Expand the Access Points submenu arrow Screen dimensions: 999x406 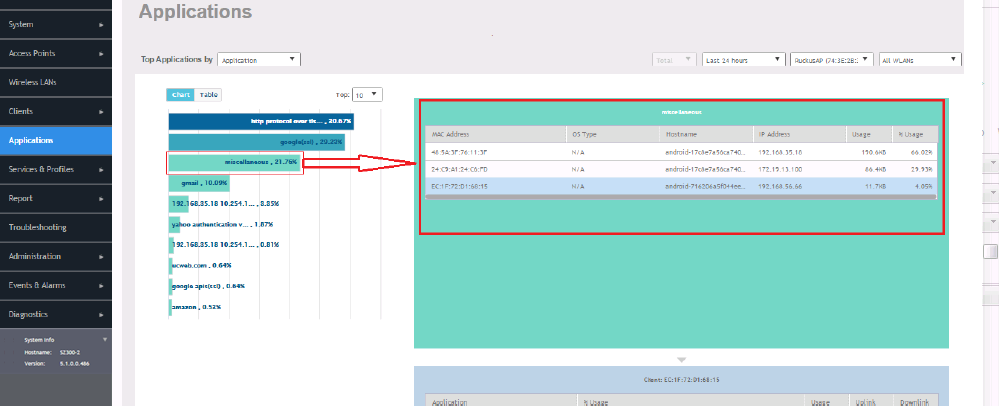tap(102, 52)
